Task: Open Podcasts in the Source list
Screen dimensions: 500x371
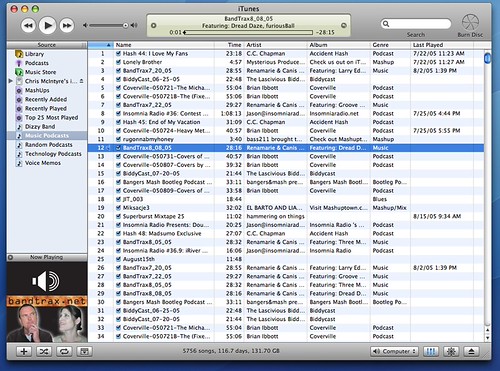Action: (x=37, y=63)
